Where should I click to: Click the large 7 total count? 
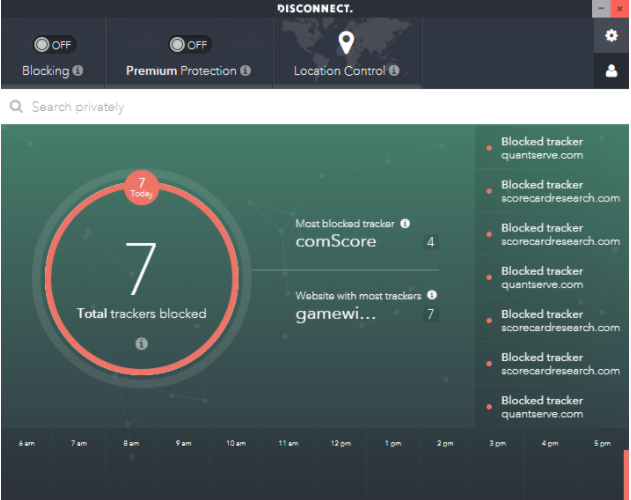pyautogui.click(x=141, y=269)
